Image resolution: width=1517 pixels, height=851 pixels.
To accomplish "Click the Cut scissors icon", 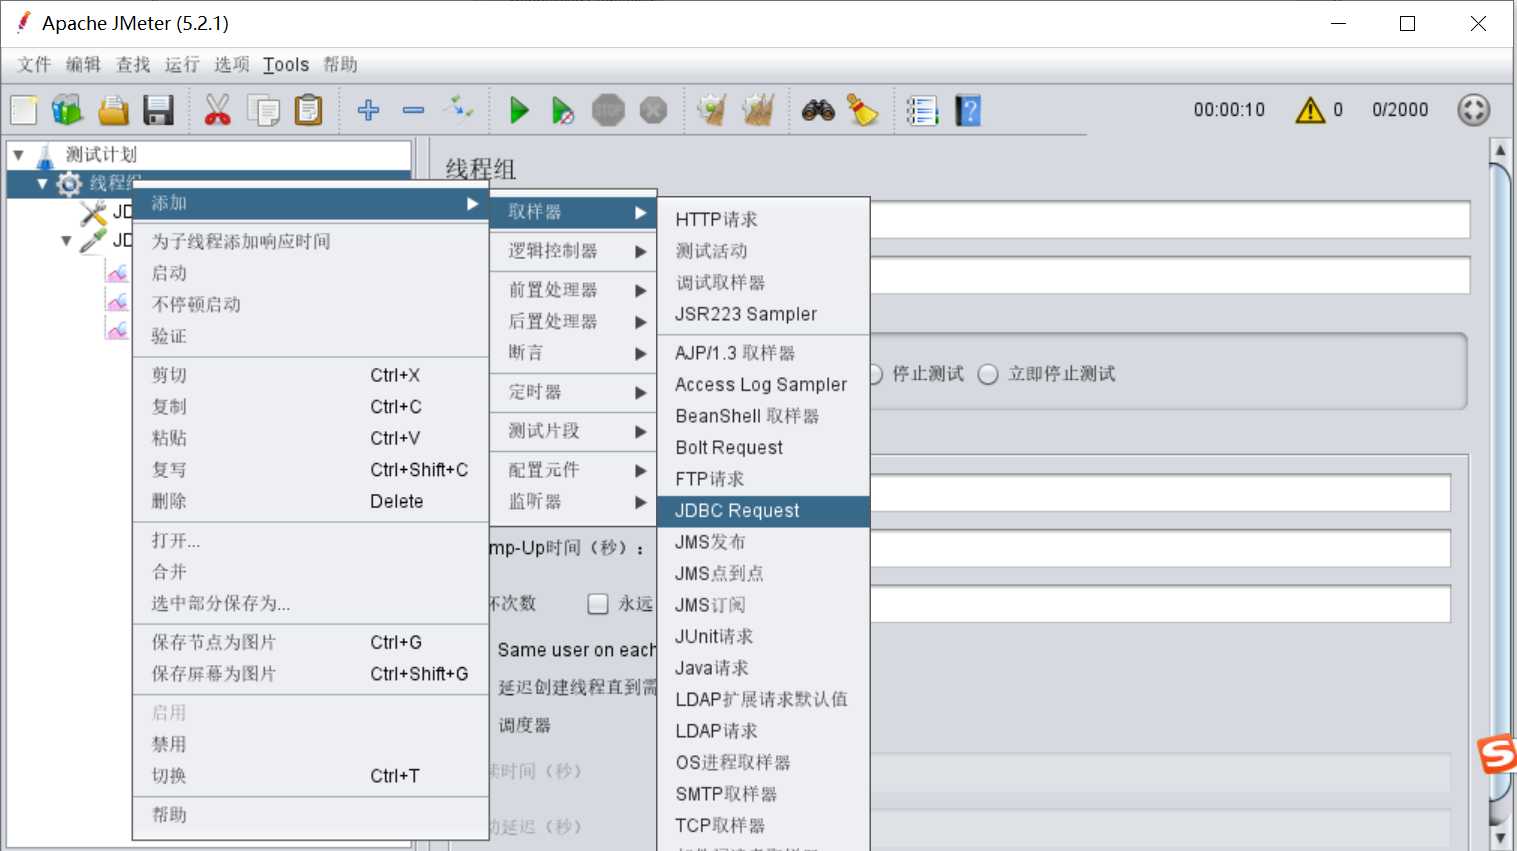I will [x=217, y=110].
